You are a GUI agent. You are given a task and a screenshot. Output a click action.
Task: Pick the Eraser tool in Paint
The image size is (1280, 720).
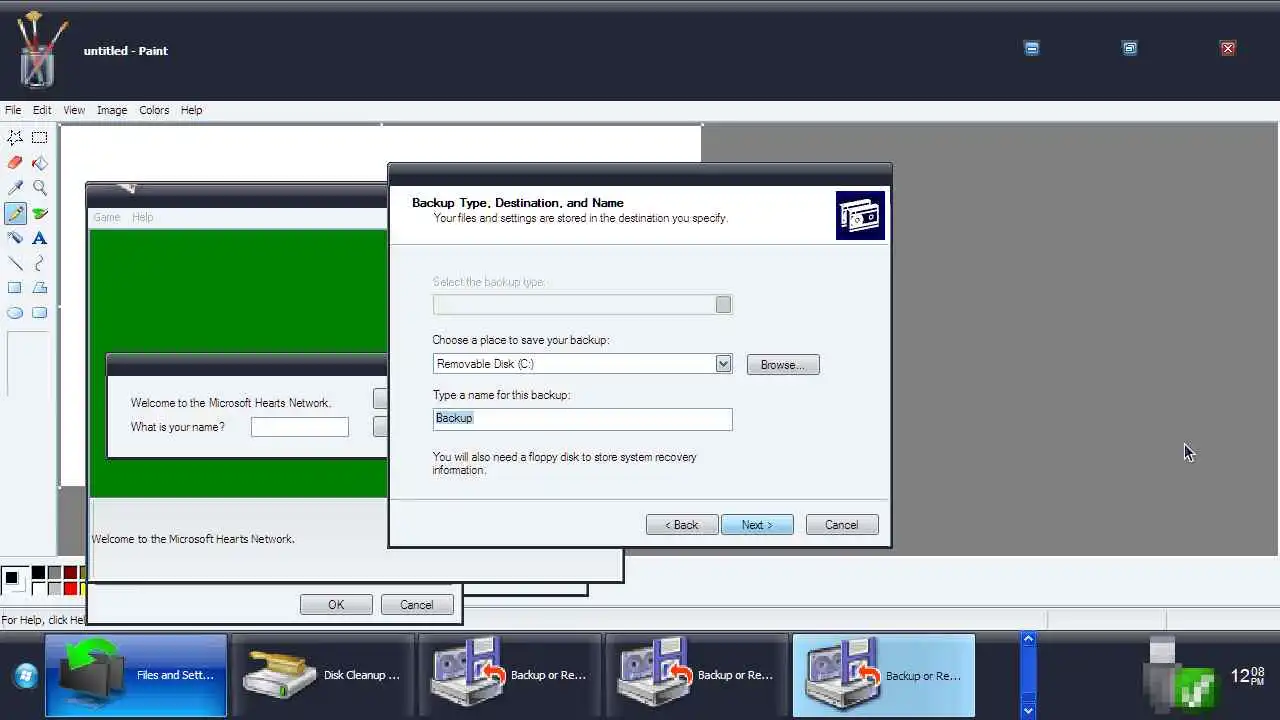[15, 162]
